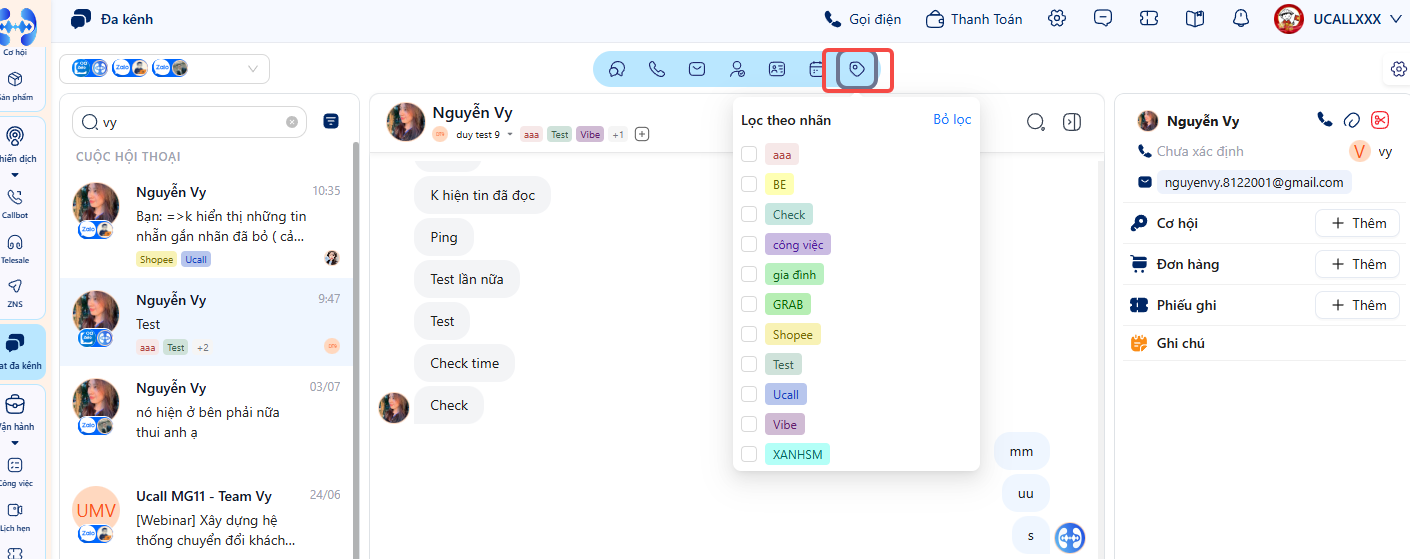Screen dimensions: 1410x559
Task: Open the contact card filter icon
Action: coord(777,69)
